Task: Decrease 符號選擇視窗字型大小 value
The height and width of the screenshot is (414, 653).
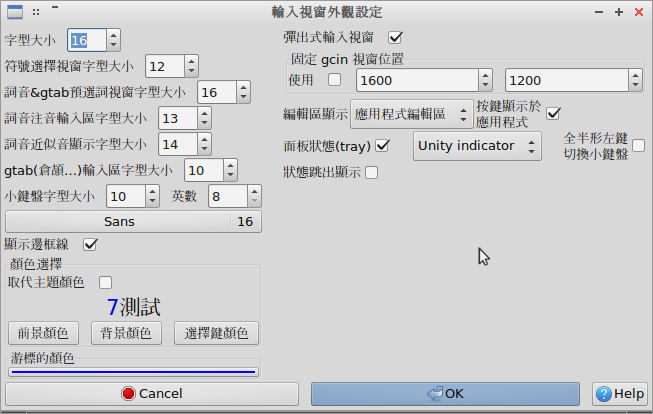Action: 191,71
